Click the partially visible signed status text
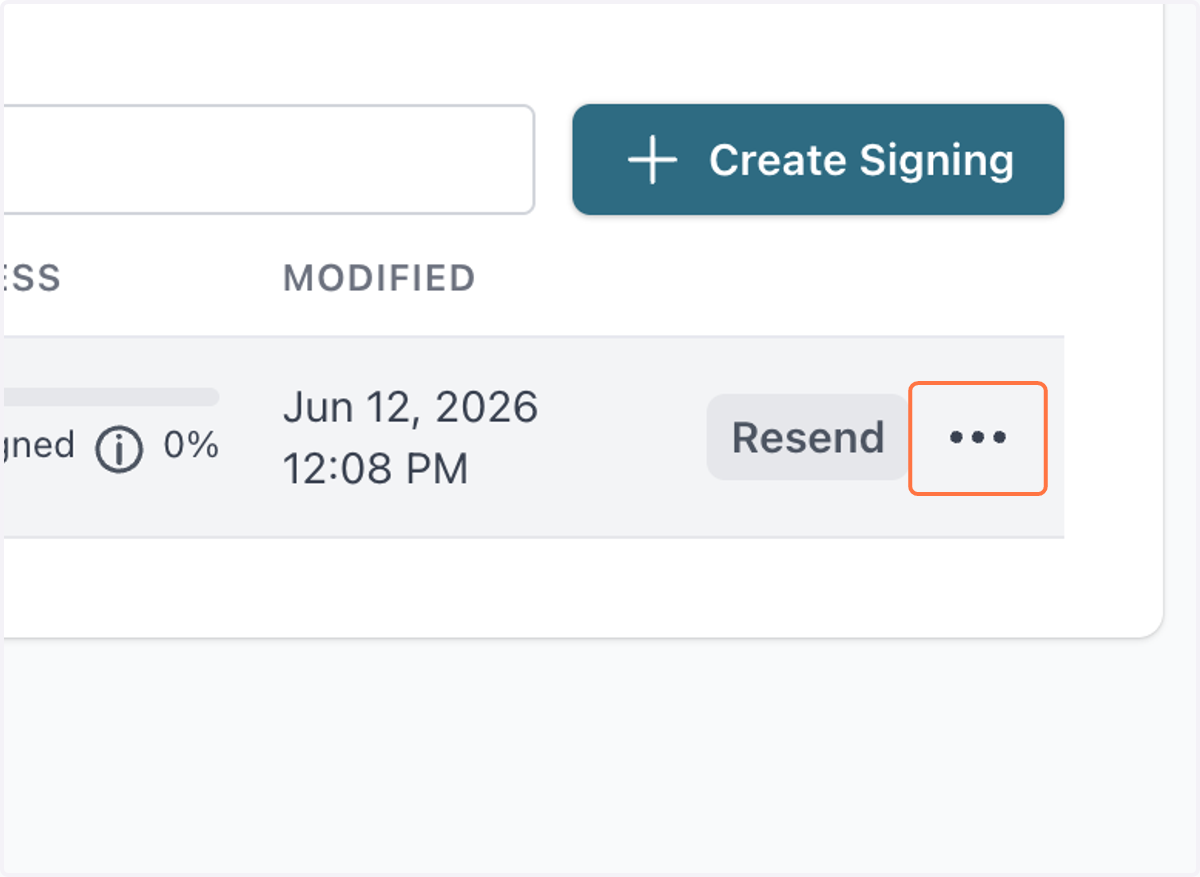The width and height of the screenshot is (1200, 877). 38,446
